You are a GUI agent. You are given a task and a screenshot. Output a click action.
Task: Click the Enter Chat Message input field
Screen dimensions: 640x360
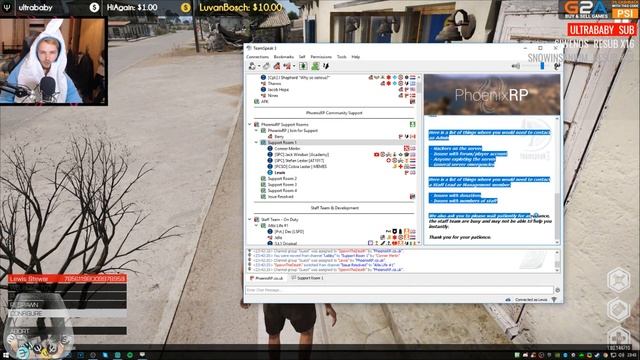coord(399,290)
